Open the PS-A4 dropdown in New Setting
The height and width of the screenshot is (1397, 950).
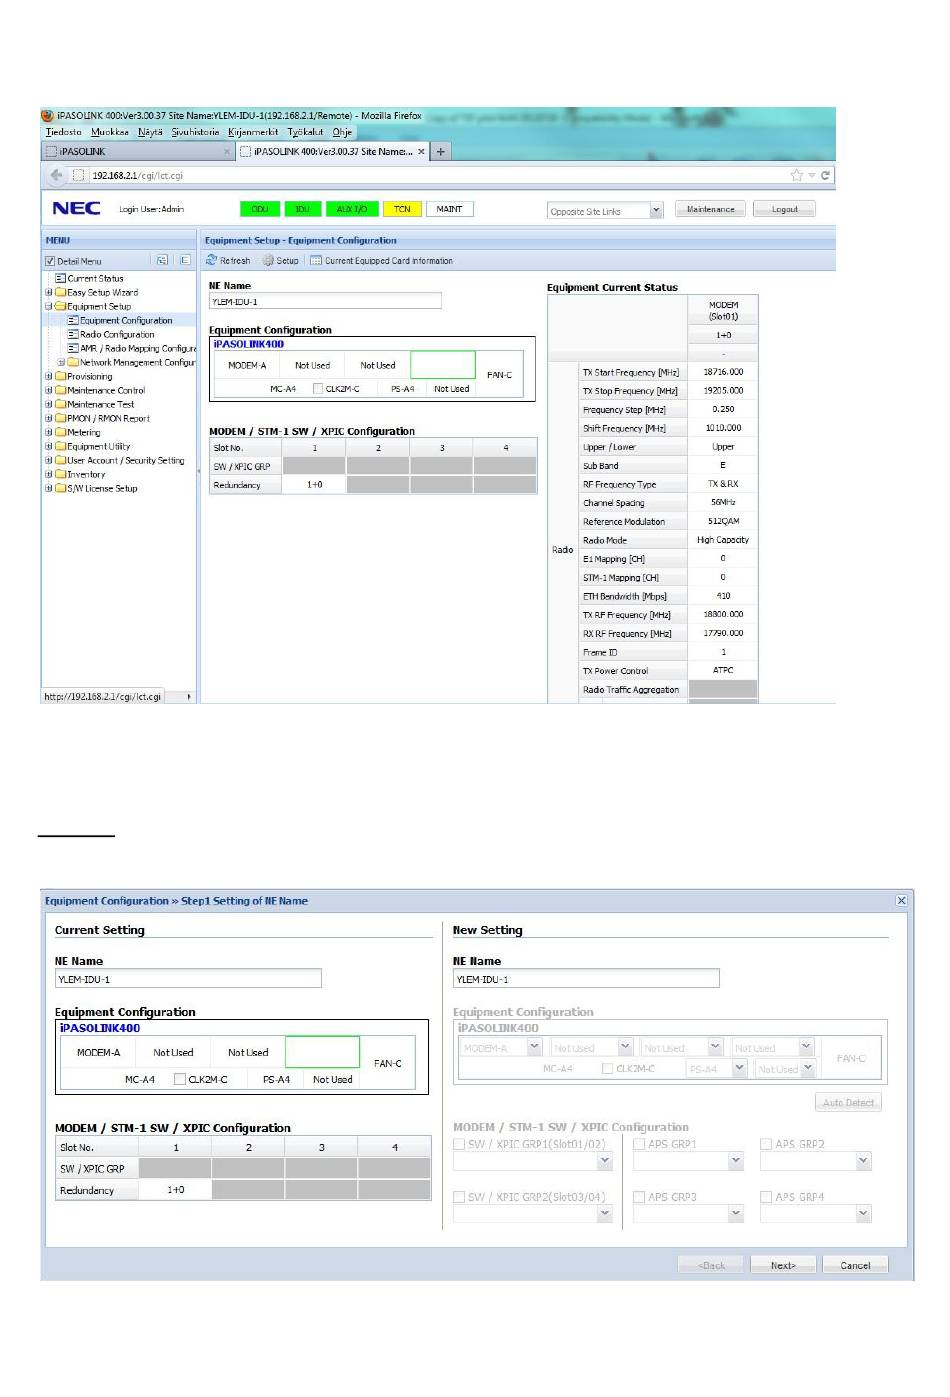tap(740, 1068)
